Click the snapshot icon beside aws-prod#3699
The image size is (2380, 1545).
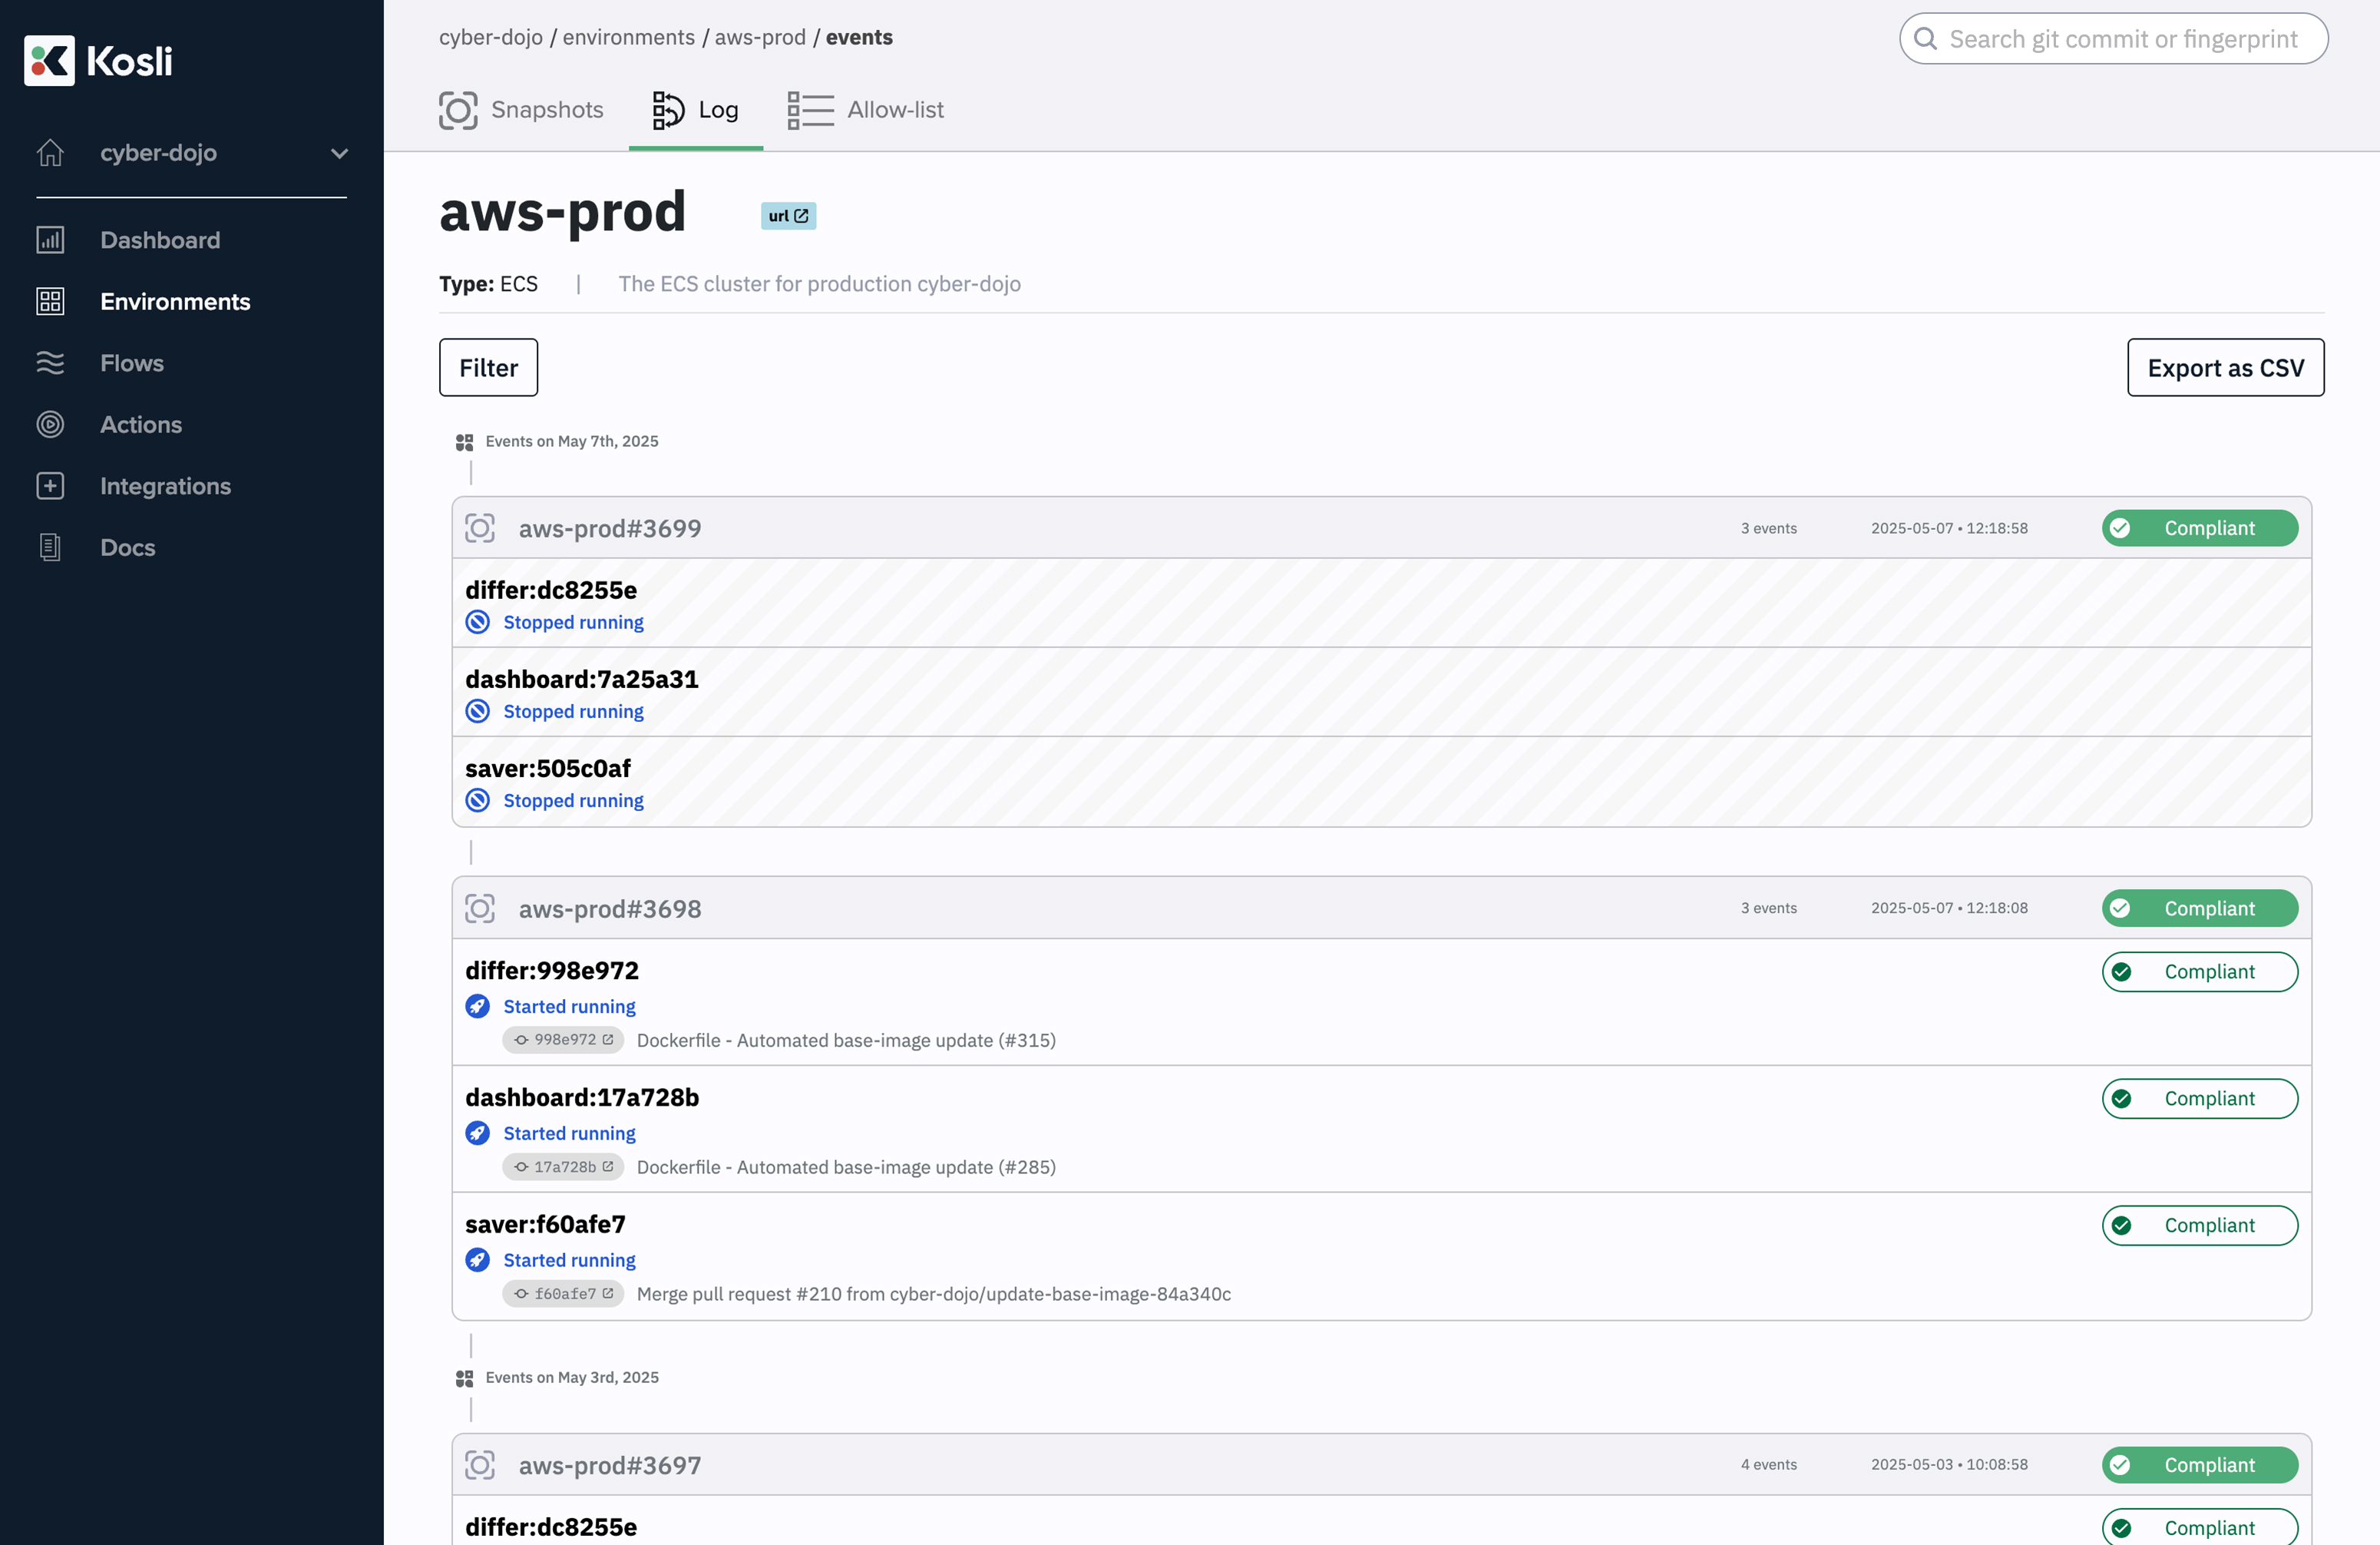[x=480, y=528]
